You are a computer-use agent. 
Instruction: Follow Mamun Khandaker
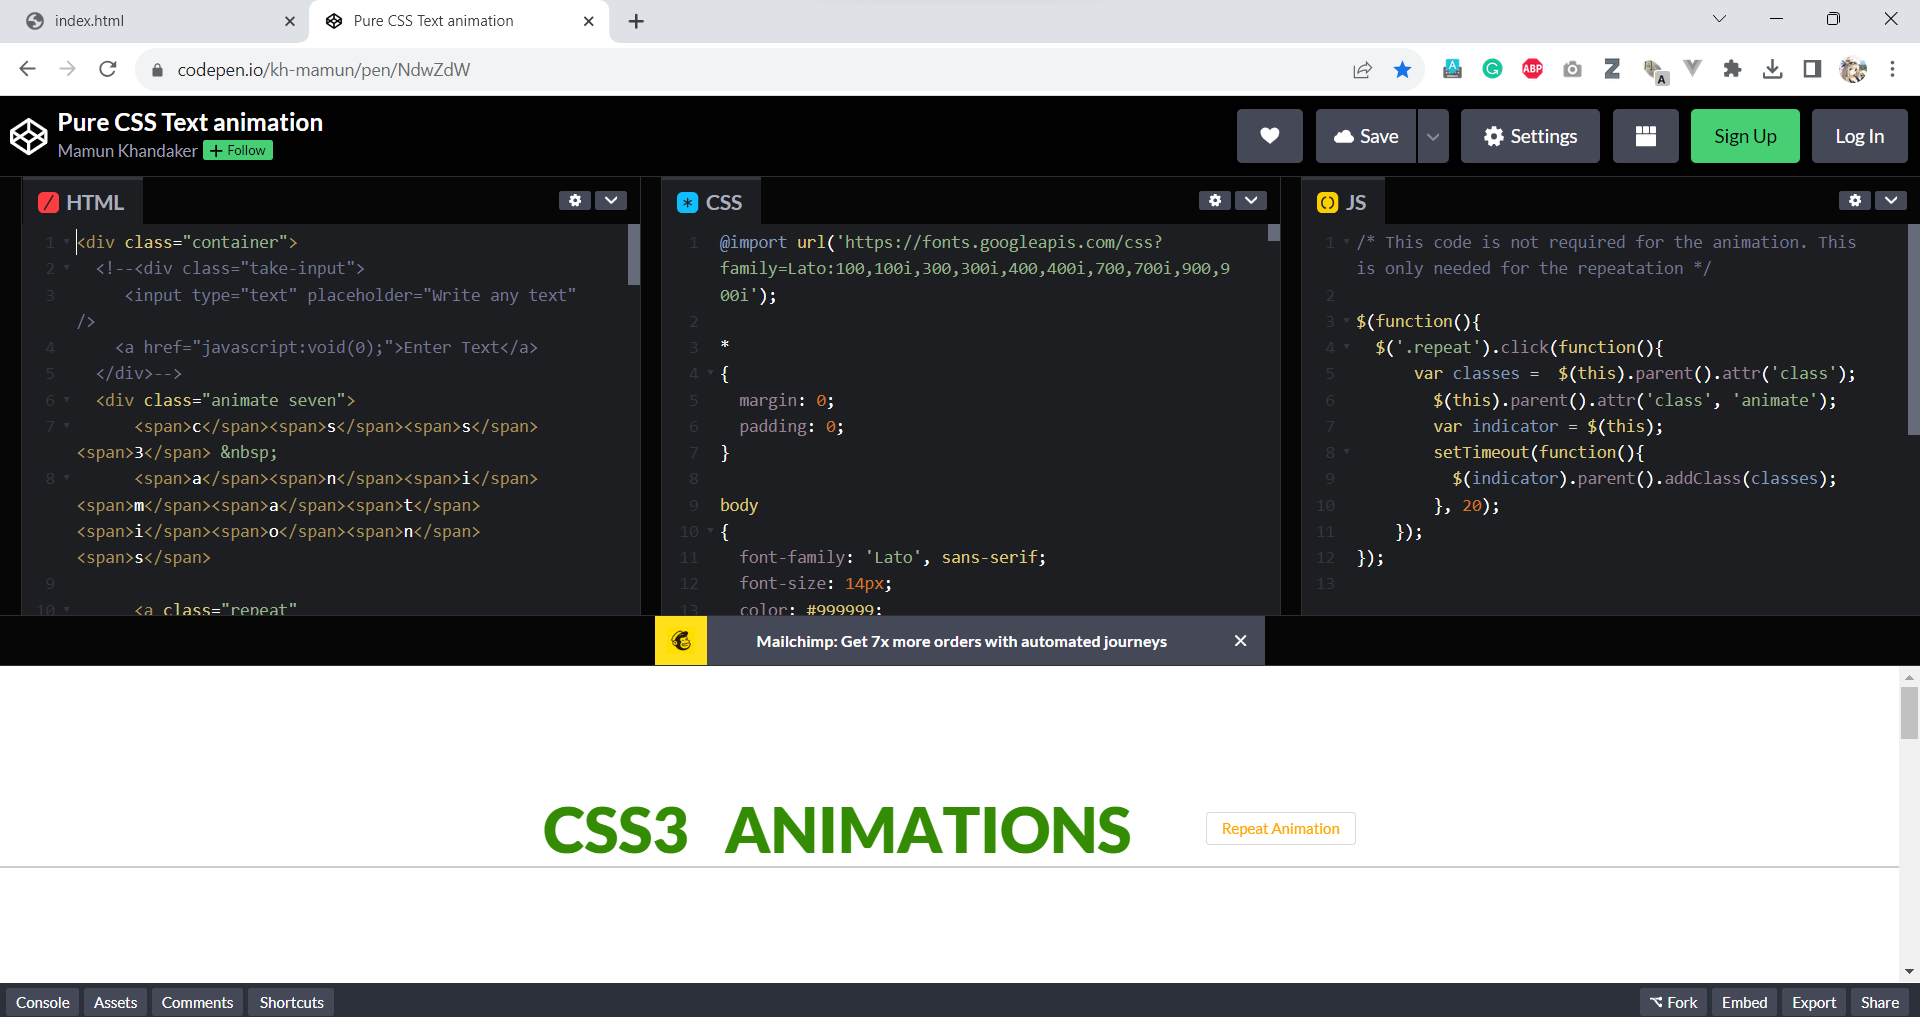point(237,150)
